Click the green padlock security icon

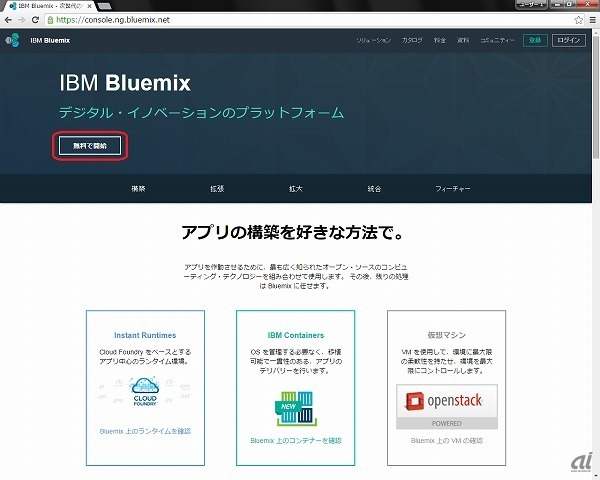pos(51,20)
